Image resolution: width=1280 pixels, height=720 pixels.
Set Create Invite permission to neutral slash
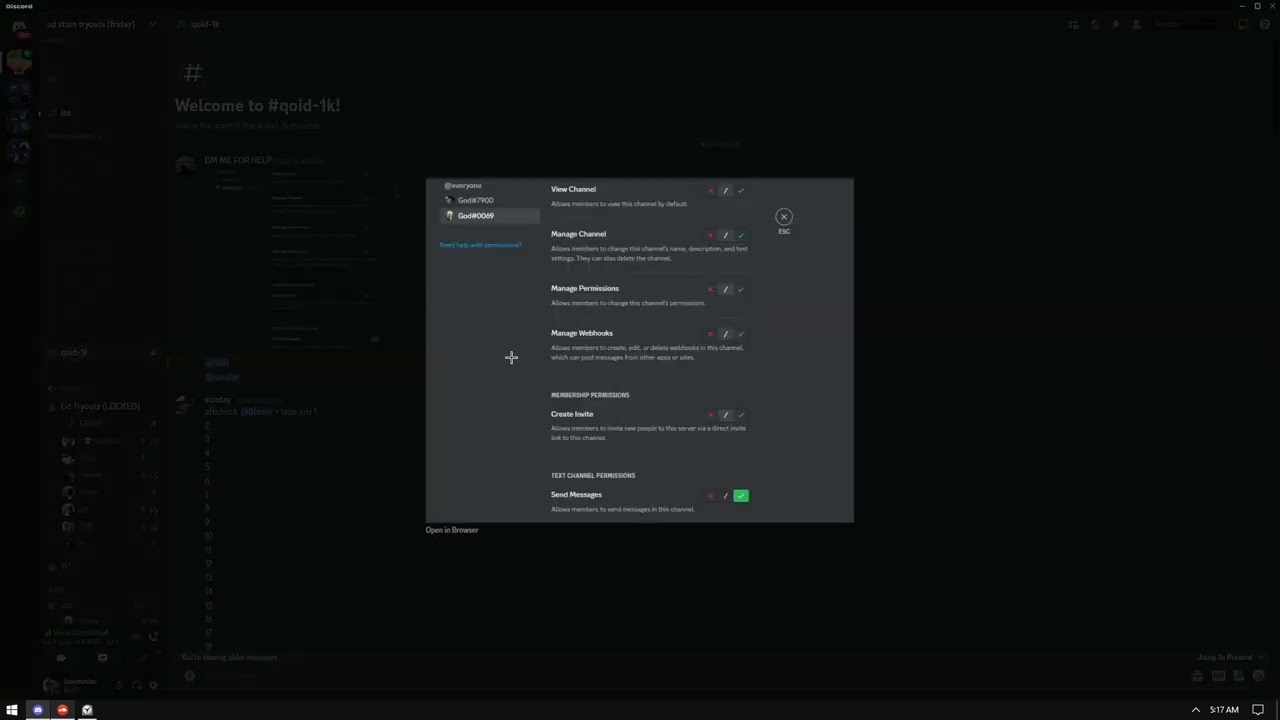tap(726, 415)
